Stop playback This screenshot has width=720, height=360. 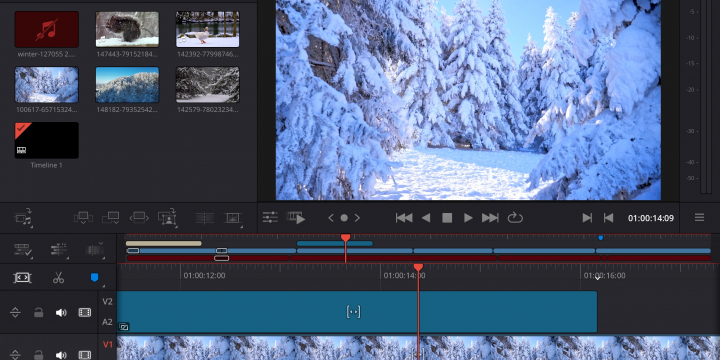447,218
